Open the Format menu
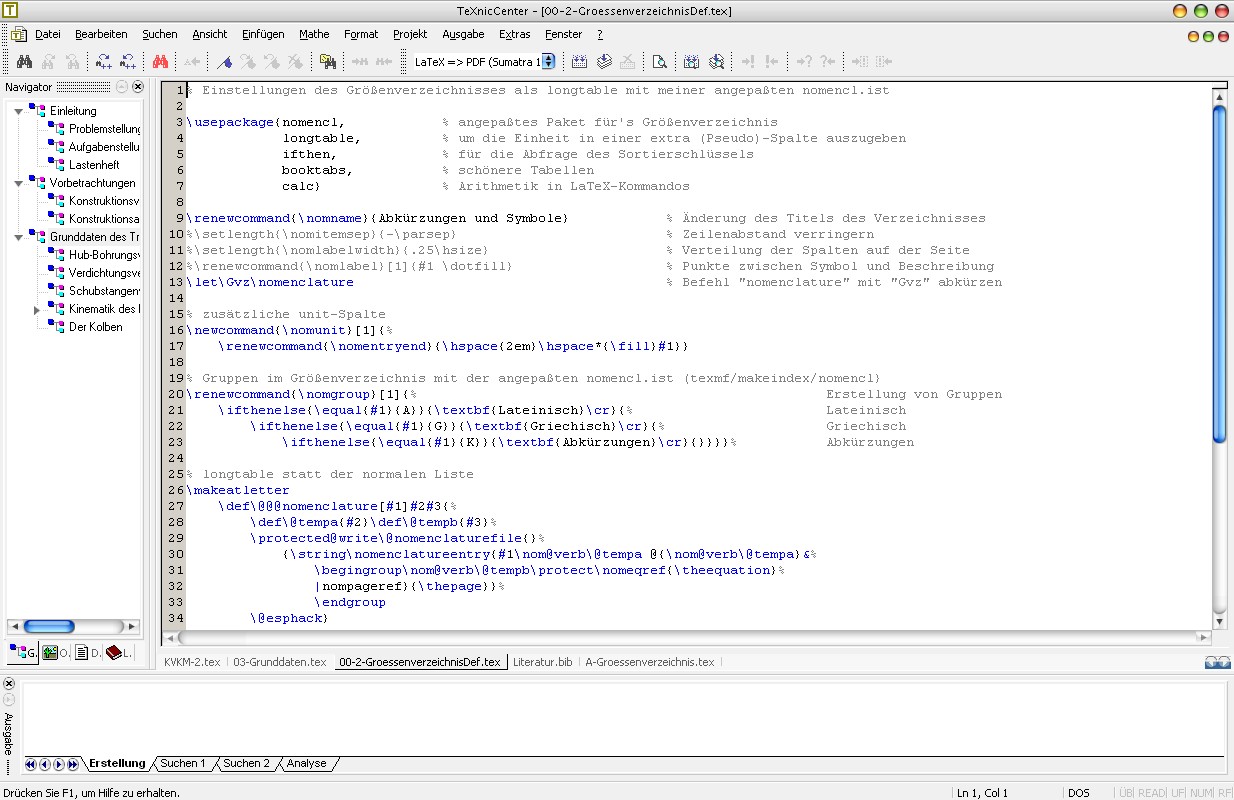Image resolution: width=1234 pixels, height=800 pixels. [x=361, y=34]
